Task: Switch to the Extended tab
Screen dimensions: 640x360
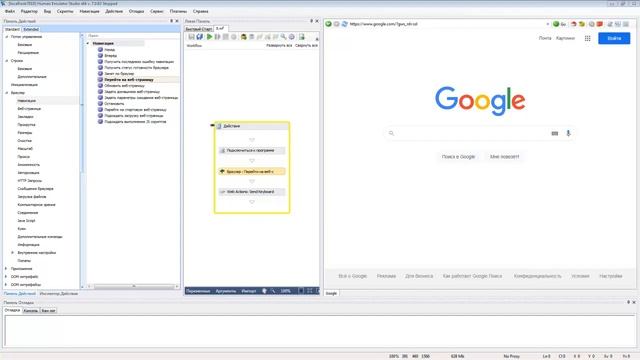Action: 31,29
